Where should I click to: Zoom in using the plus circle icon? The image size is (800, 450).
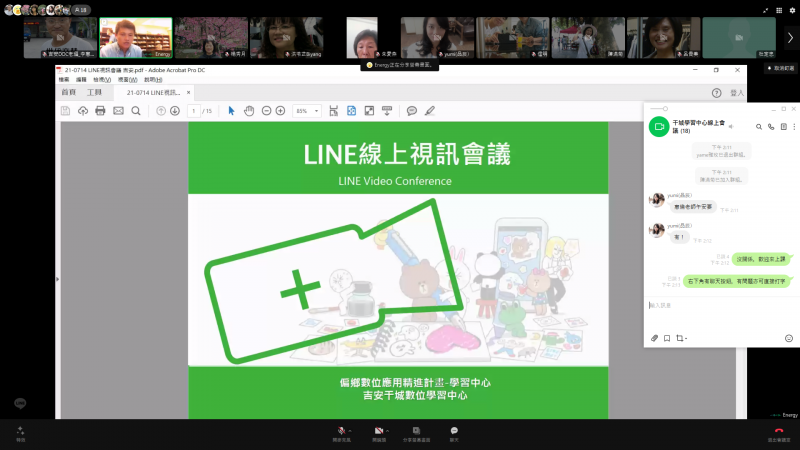point(281,111)
